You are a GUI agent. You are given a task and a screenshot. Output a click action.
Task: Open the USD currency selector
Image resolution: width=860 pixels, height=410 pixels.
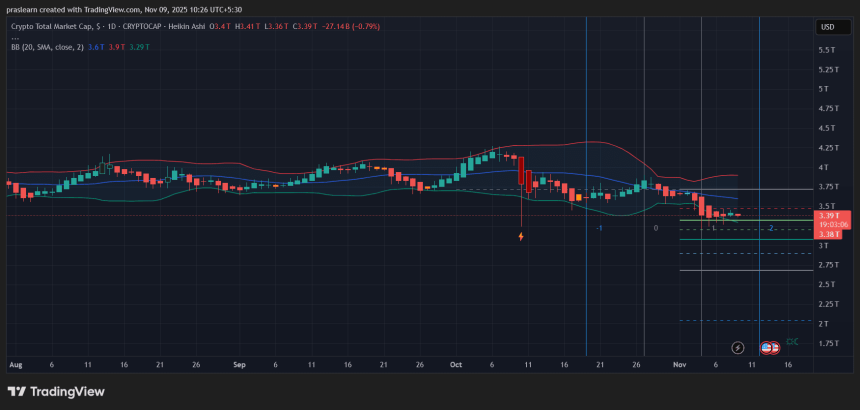pos(828,27)
